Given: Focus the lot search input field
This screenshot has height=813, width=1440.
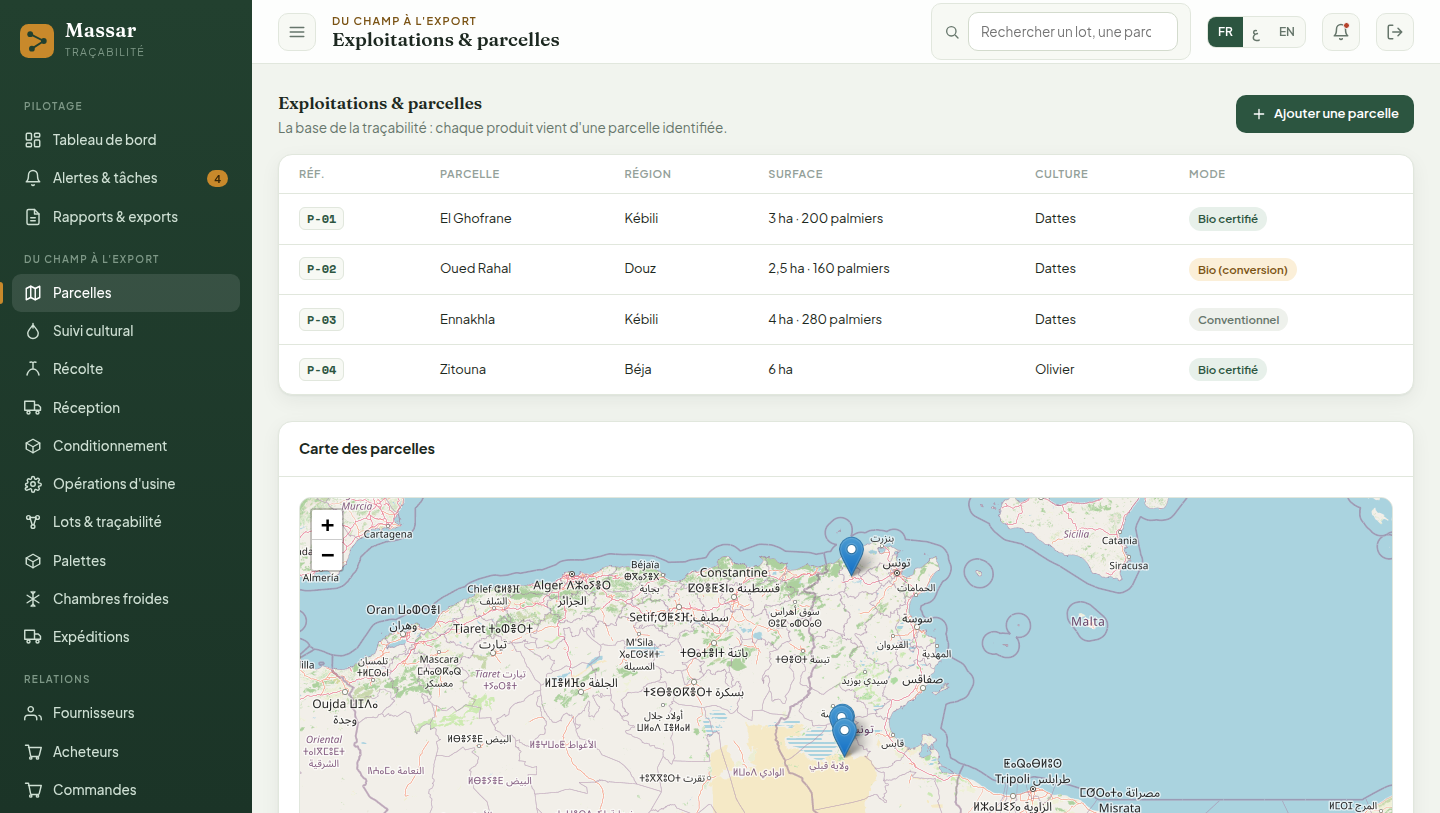Looking at the screenshot, I should 1073,32.
